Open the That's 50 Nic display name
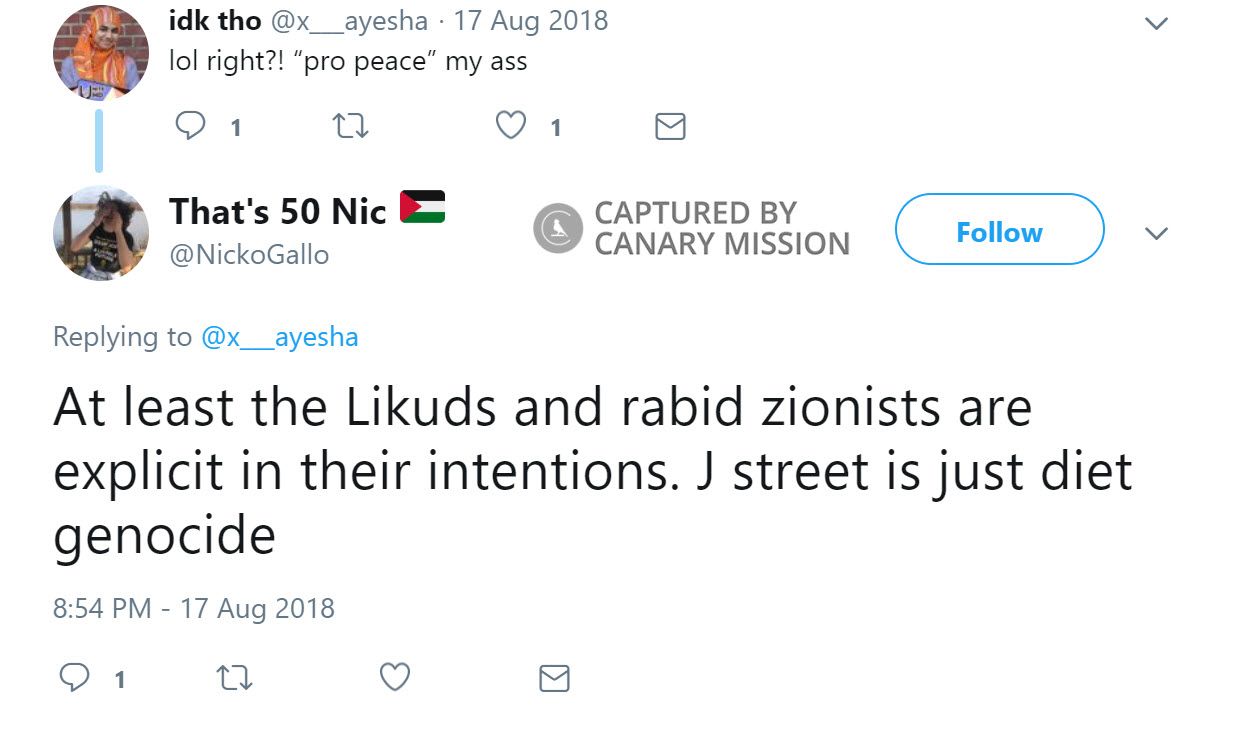 click(x=277, y=211)
